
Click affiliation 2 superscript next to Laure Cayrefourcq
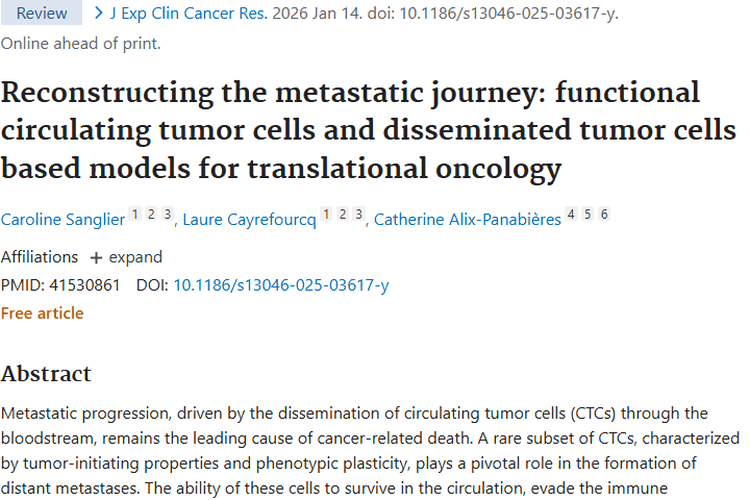click(x=343, y=215)
